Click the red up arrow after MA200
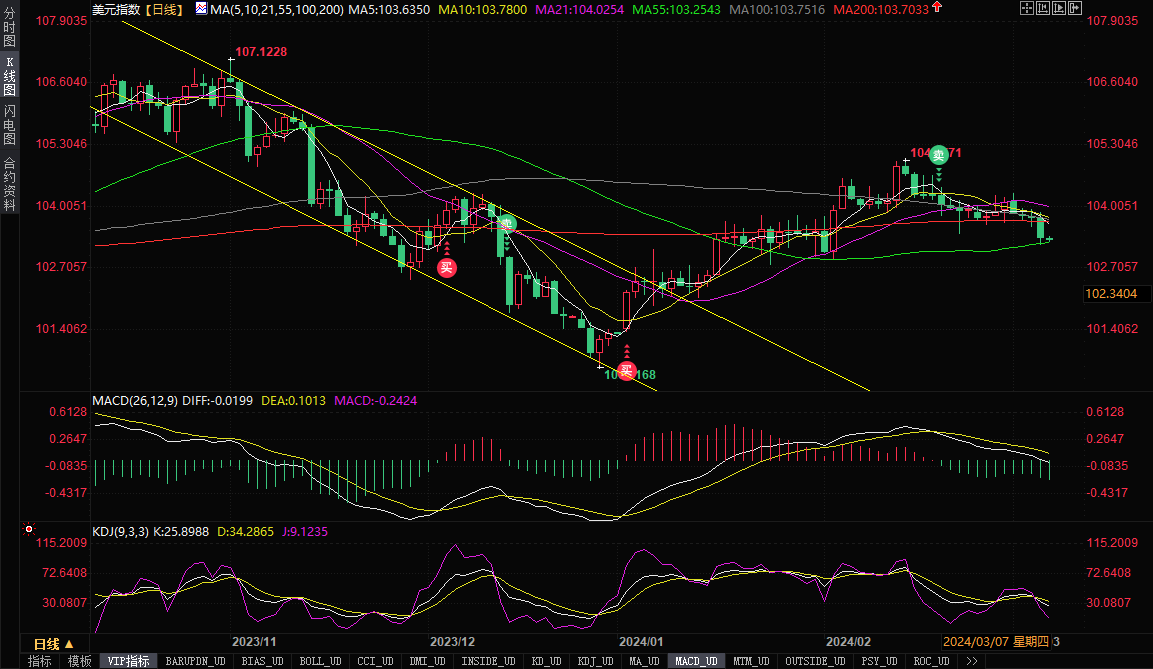Screen dimensions: 1153x669 click(x=936, y=8)
